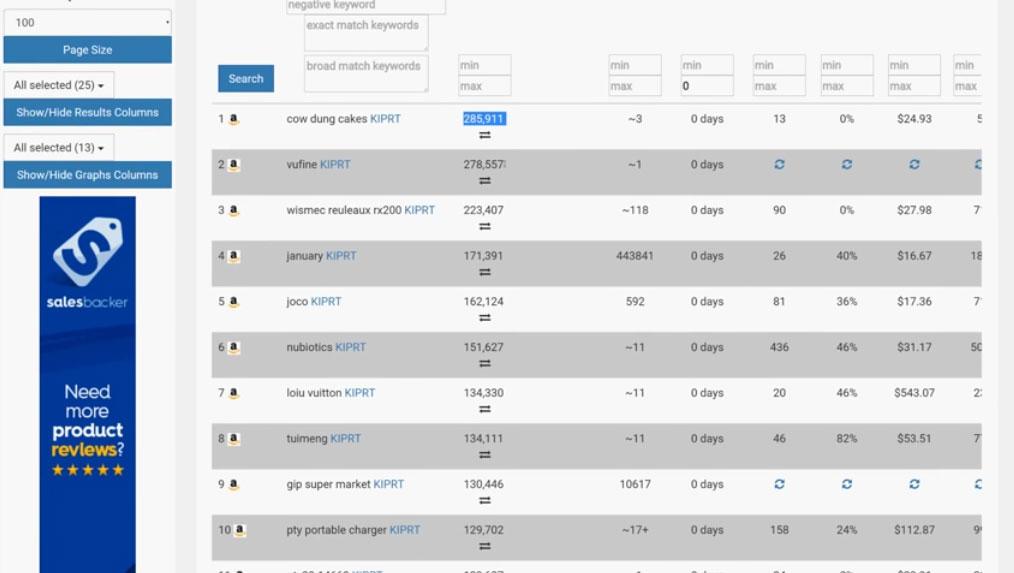
Task: Click Show/Hide Results Columns button
Action: click(87, 113)
